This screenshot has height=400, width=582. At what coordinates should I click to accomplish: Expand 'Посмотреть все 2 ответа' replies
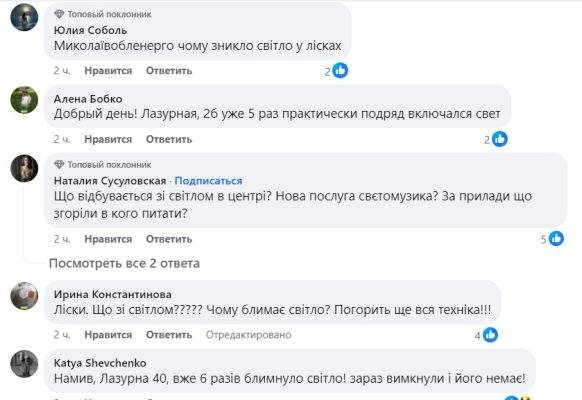pos(124,263)
